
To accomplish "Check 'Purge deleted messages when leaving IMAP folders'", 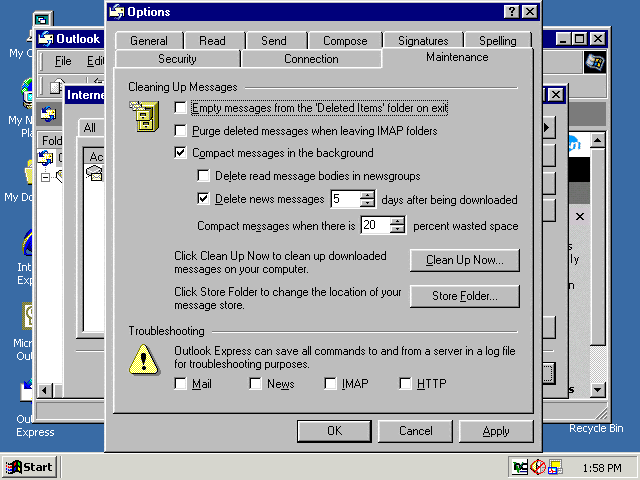I will point(180,131).
